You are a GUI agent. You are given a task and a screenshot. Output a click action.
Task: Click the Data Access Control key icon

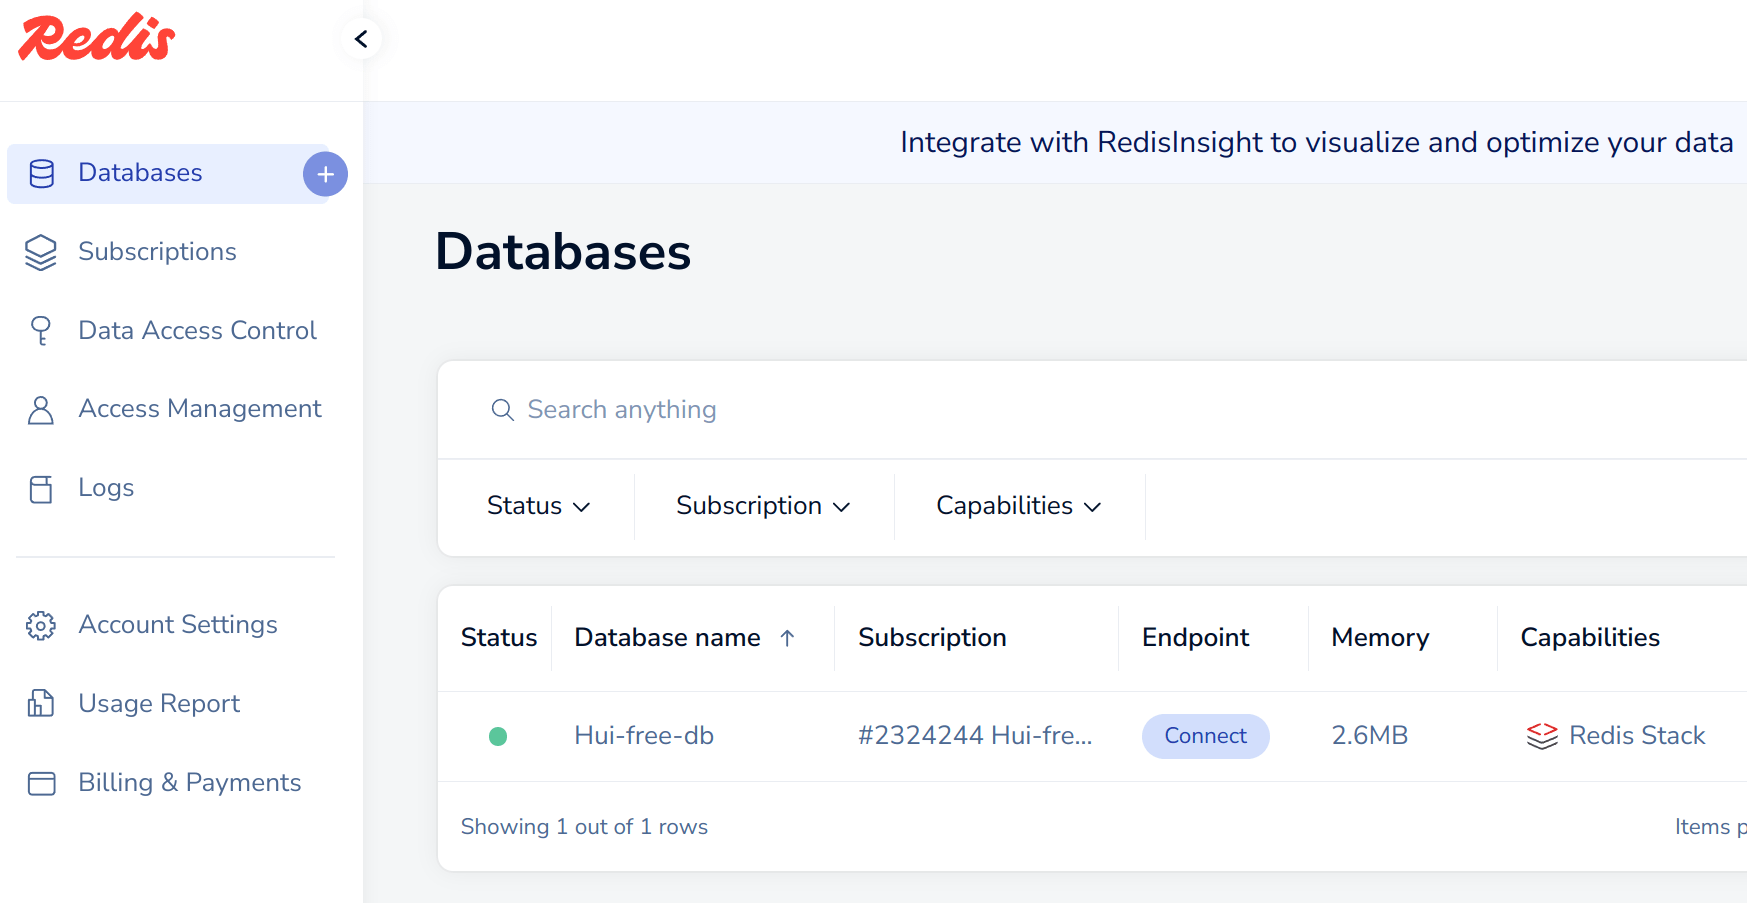tap(41, 330)
